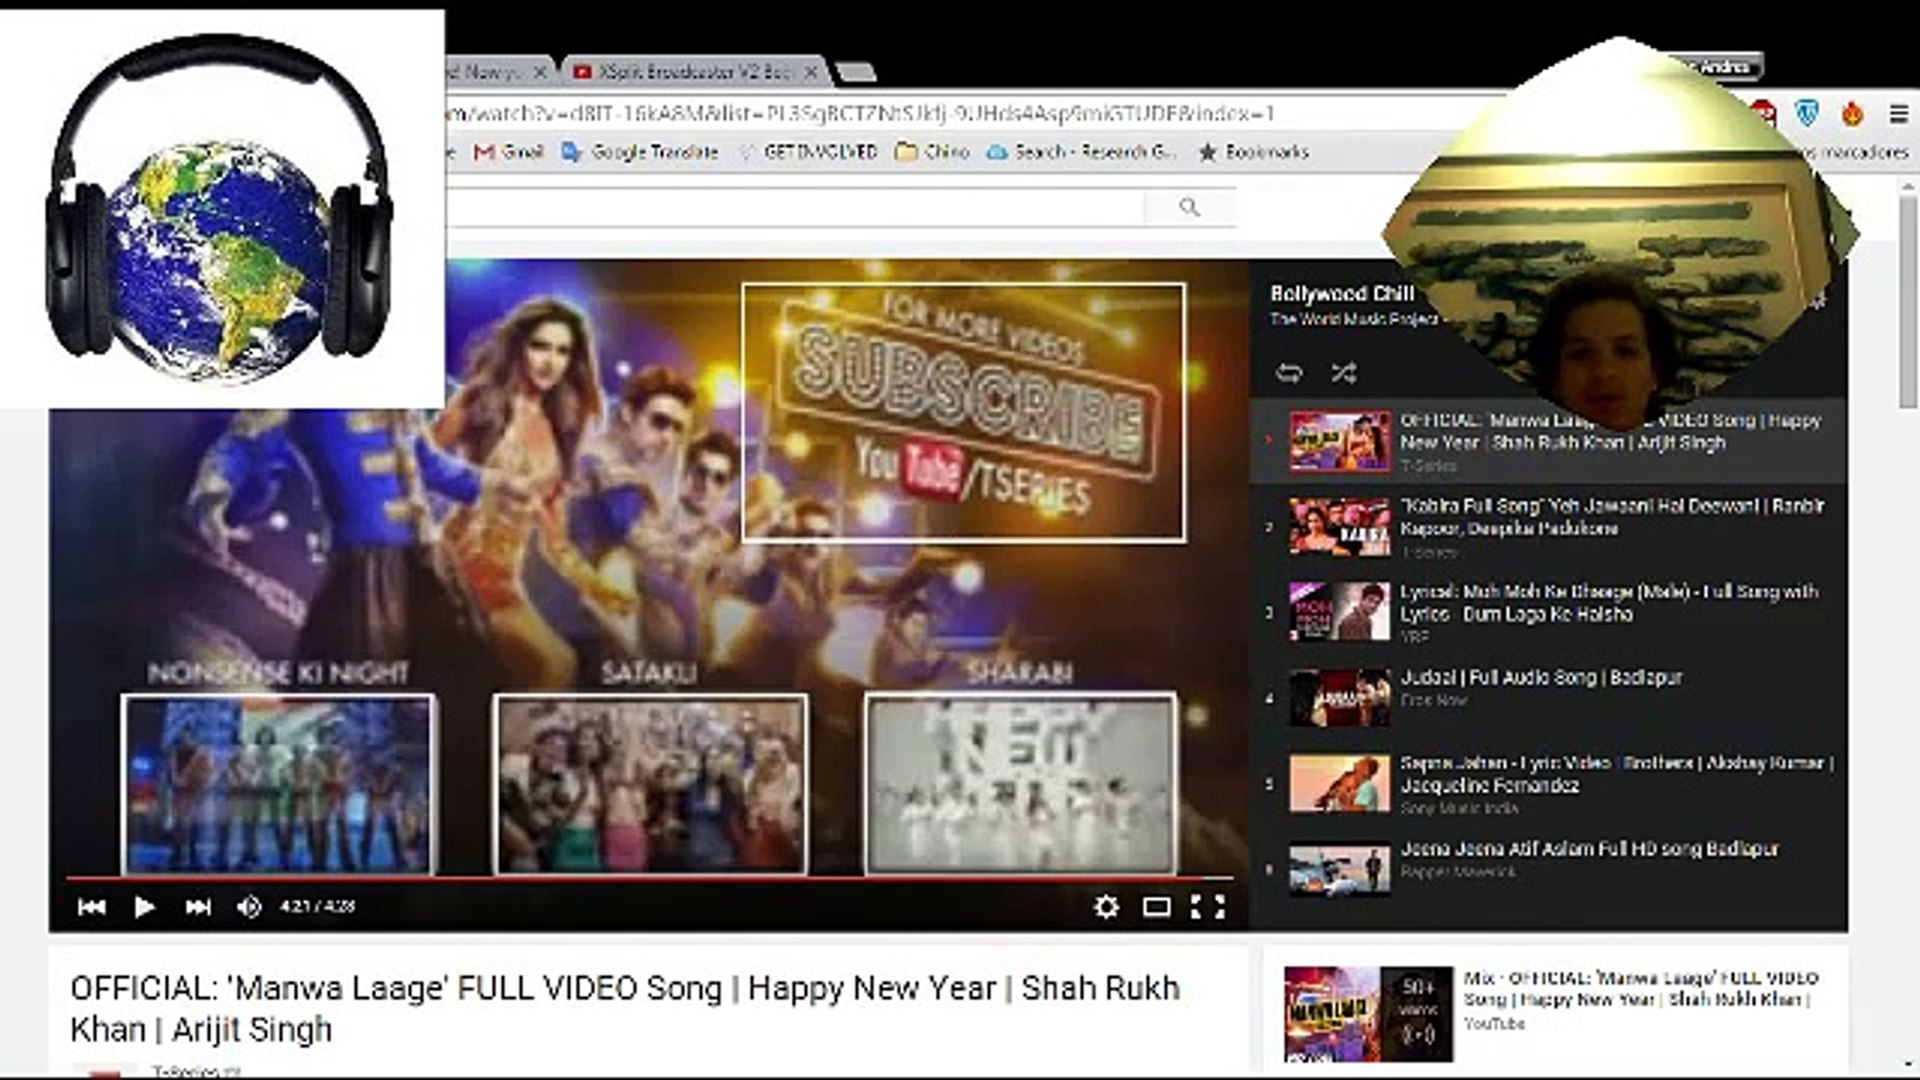This screenshot has height=1080, width=1920.
Task: Click Sapna Jahan thumbnail in playlist
Action: tap(1339, 783)
